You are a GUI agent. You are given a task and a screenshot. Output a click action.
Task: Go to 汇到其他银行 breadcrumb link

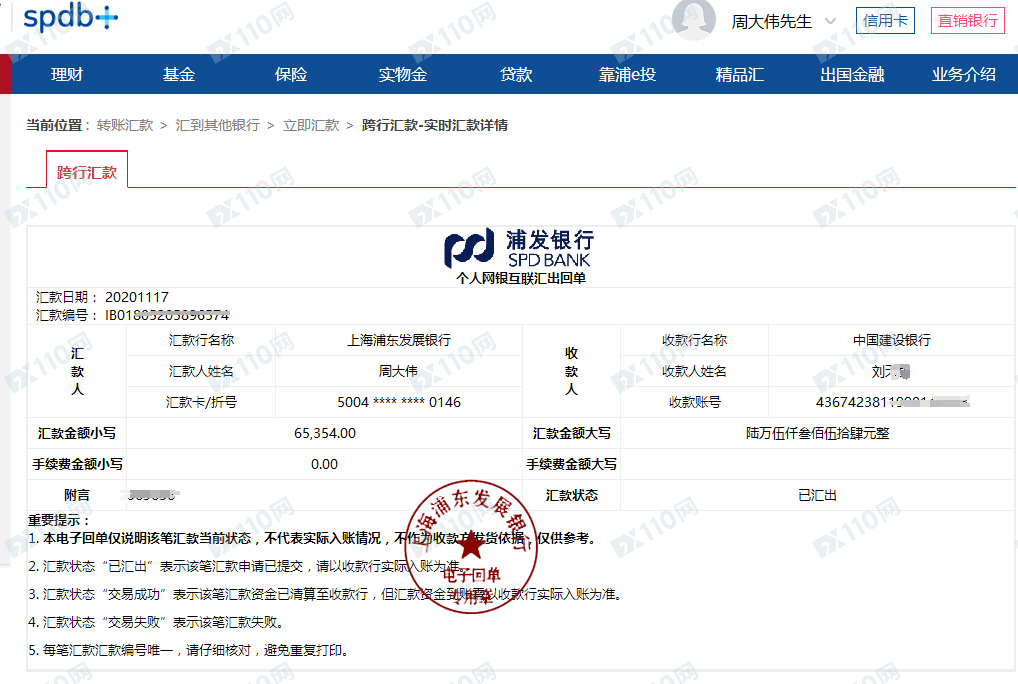(x=217, y=125)
